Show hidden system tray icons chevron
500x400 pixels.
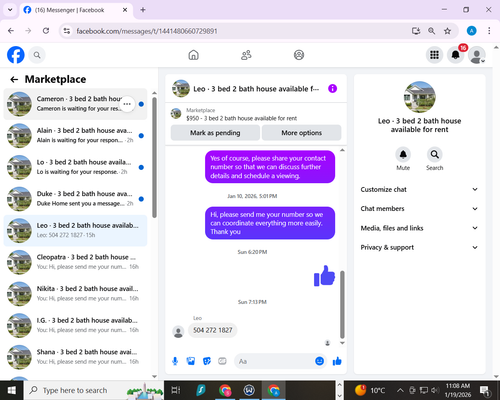pos(400,390)
